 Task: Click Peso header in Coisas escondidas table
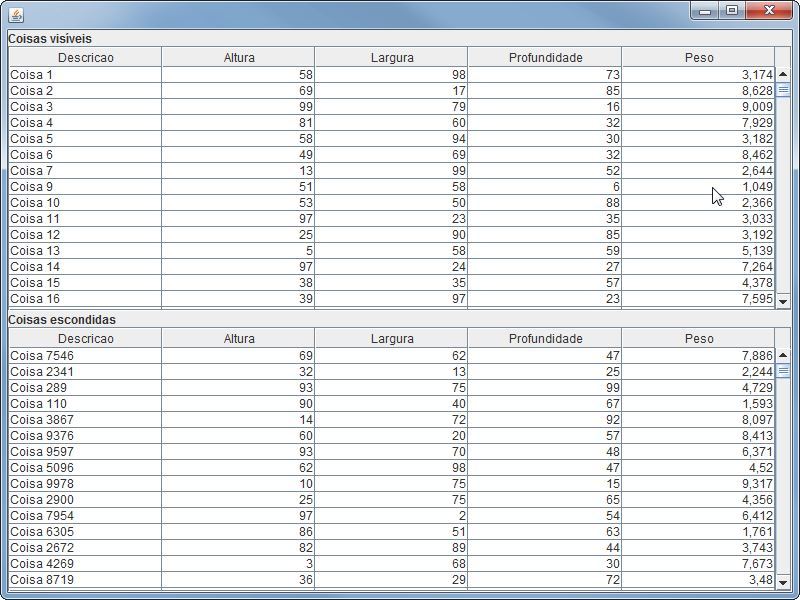coord(698,338)
